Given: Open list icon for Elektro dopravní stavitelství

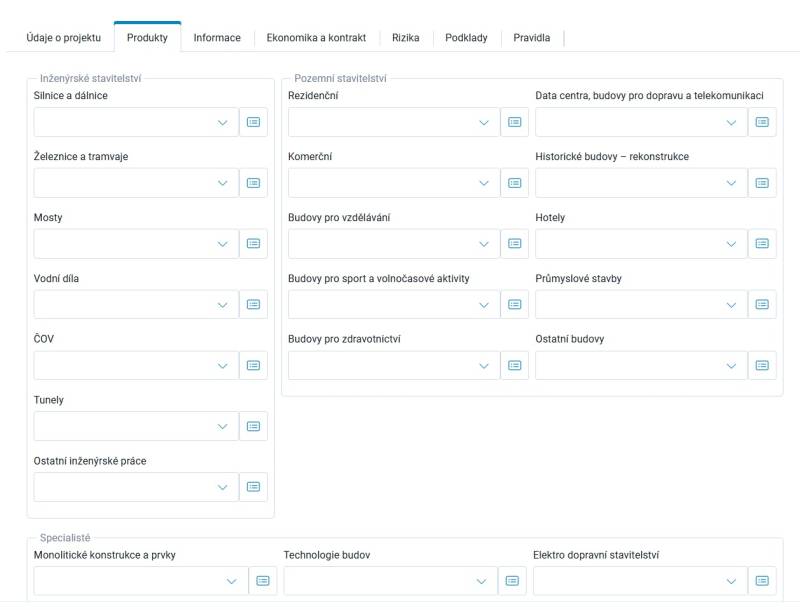Looking at the screenshot, I should 762,581.
